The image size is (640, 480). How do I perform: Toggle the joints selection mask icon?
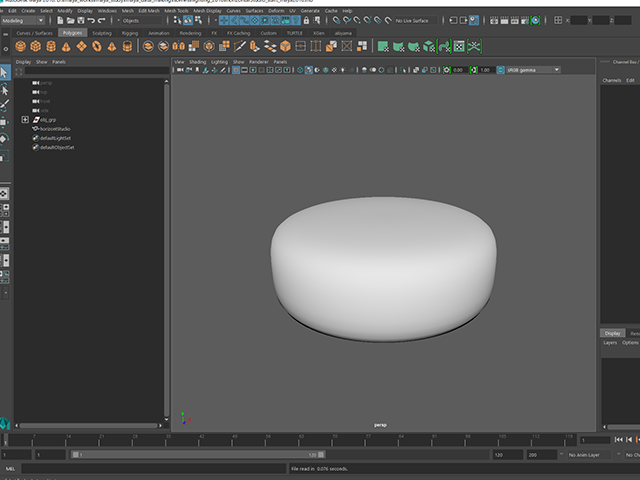[234, 20]
